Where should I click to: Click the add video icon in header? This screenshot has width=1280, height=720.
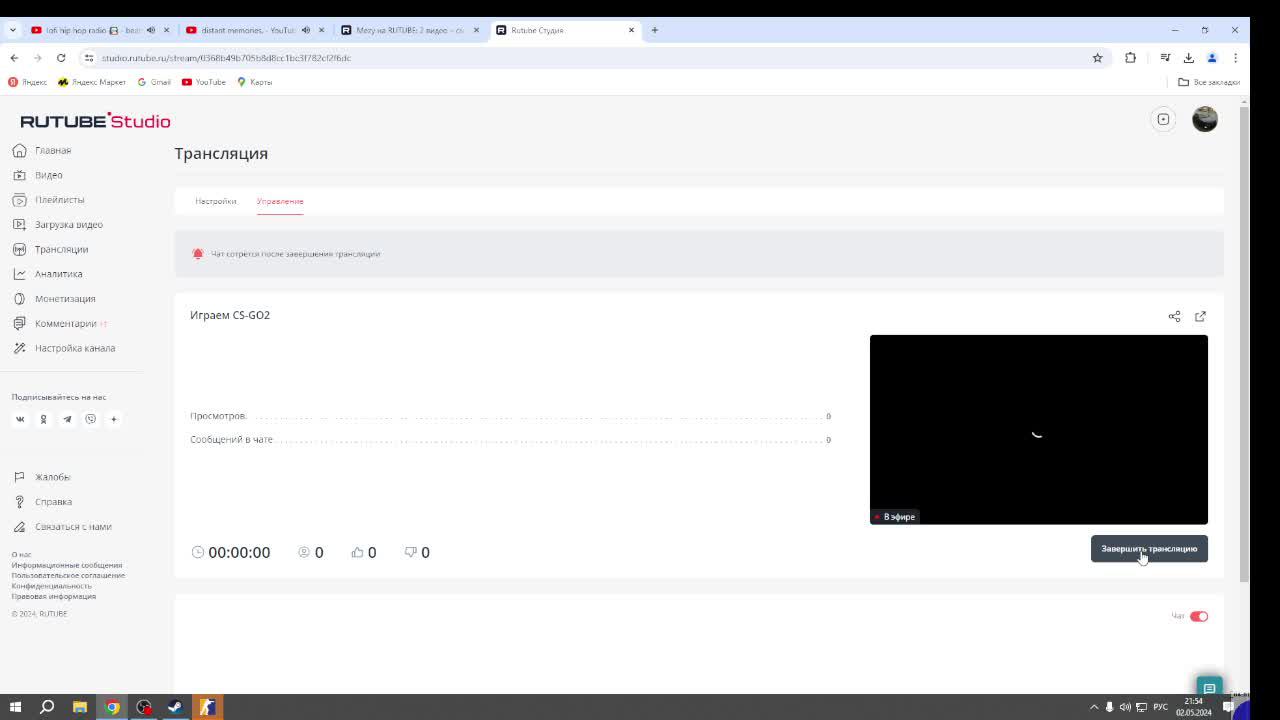(1163, 119)
